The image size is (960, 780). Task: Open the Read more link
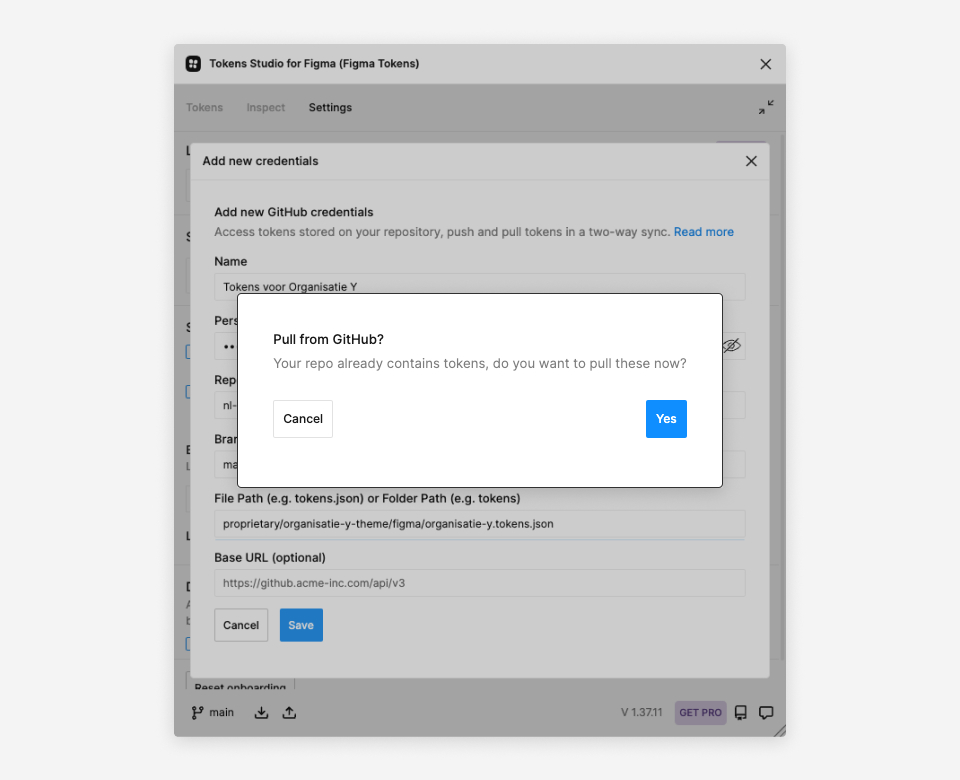[x=703, y=232]
